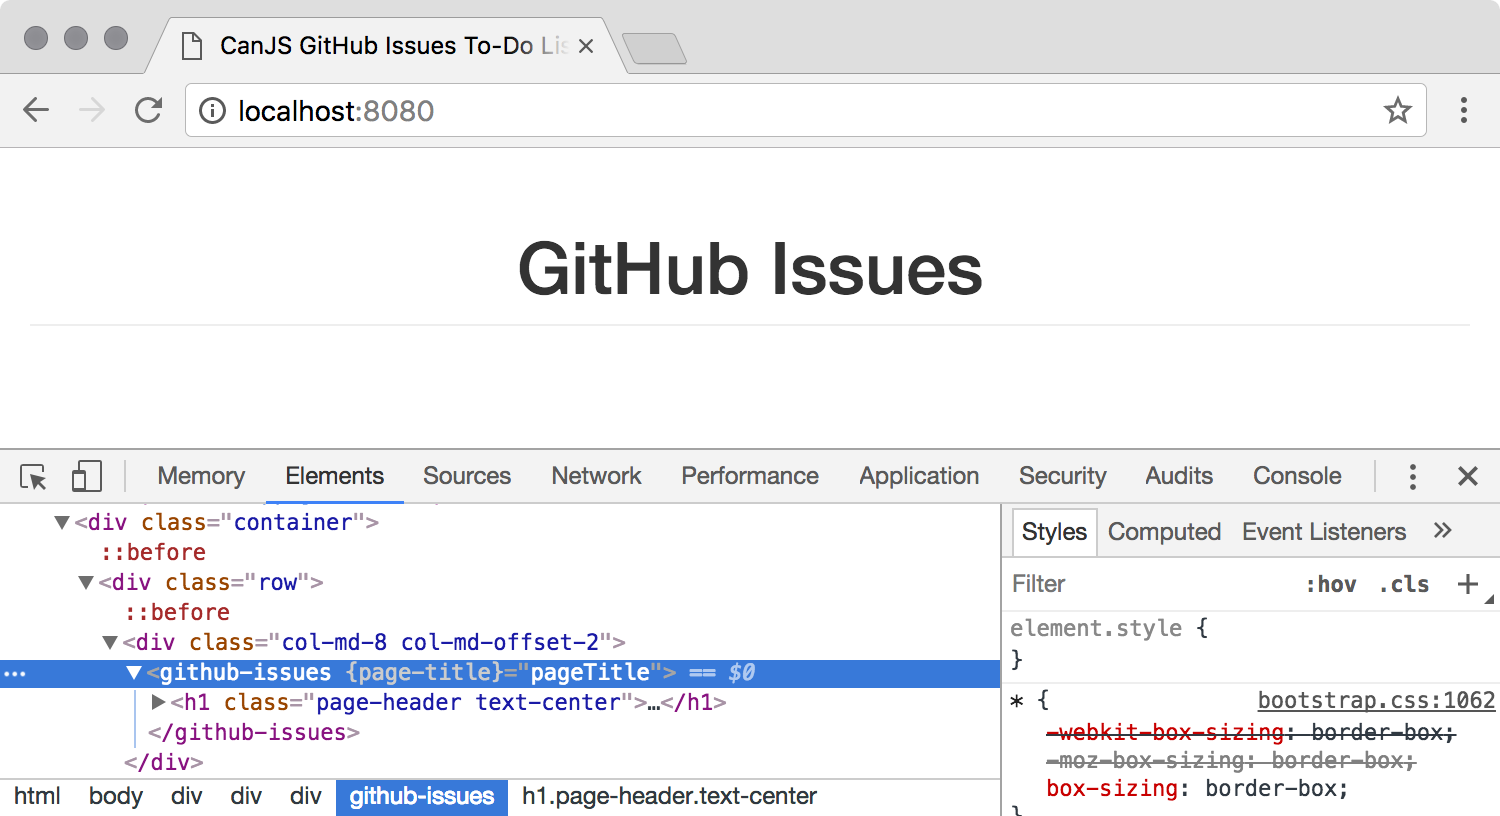Viewport: 1500px width, 816px height.
Task: Select the Elements tab
Action: coord(334,476)
